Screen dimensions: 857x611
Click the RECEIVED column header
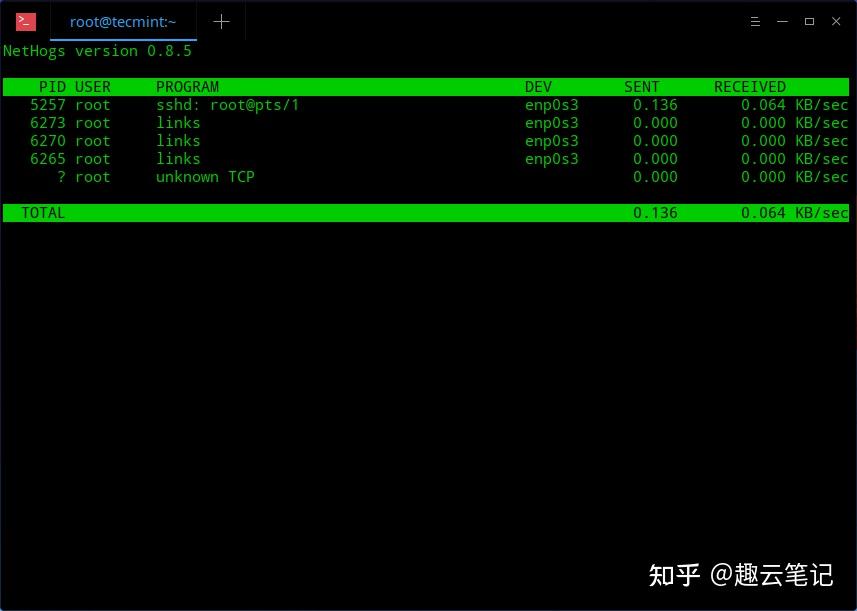(750, 86)
